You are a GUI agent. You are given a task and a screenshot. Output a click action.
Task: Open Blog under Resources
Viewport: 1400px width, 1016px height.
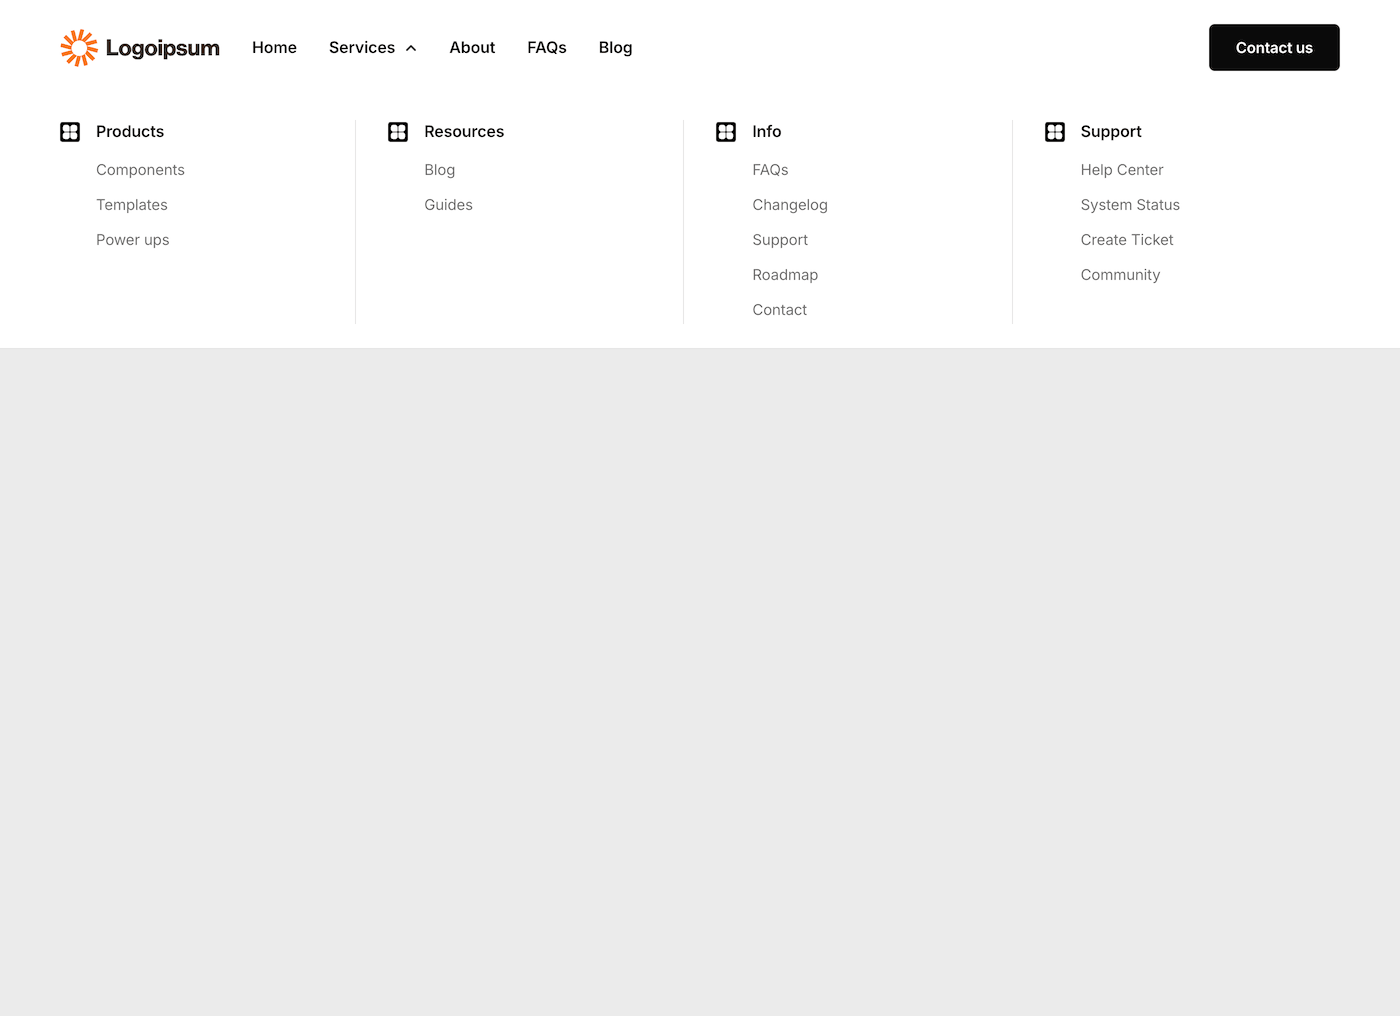point(440,170)
